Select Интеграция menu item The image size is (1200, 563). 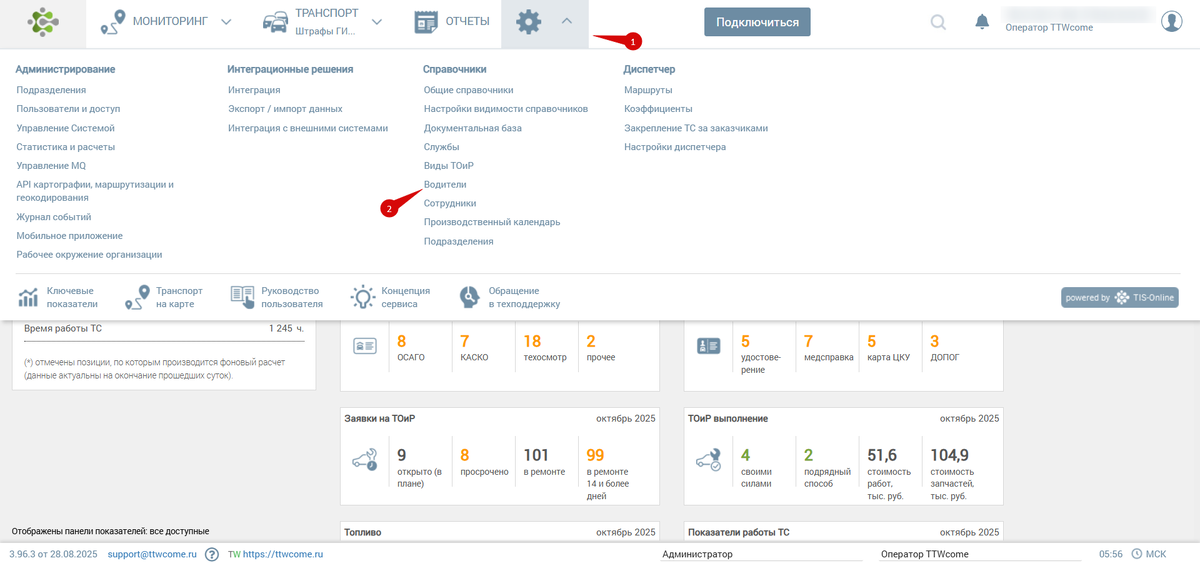pyautogui.click(x=254, y=90)
